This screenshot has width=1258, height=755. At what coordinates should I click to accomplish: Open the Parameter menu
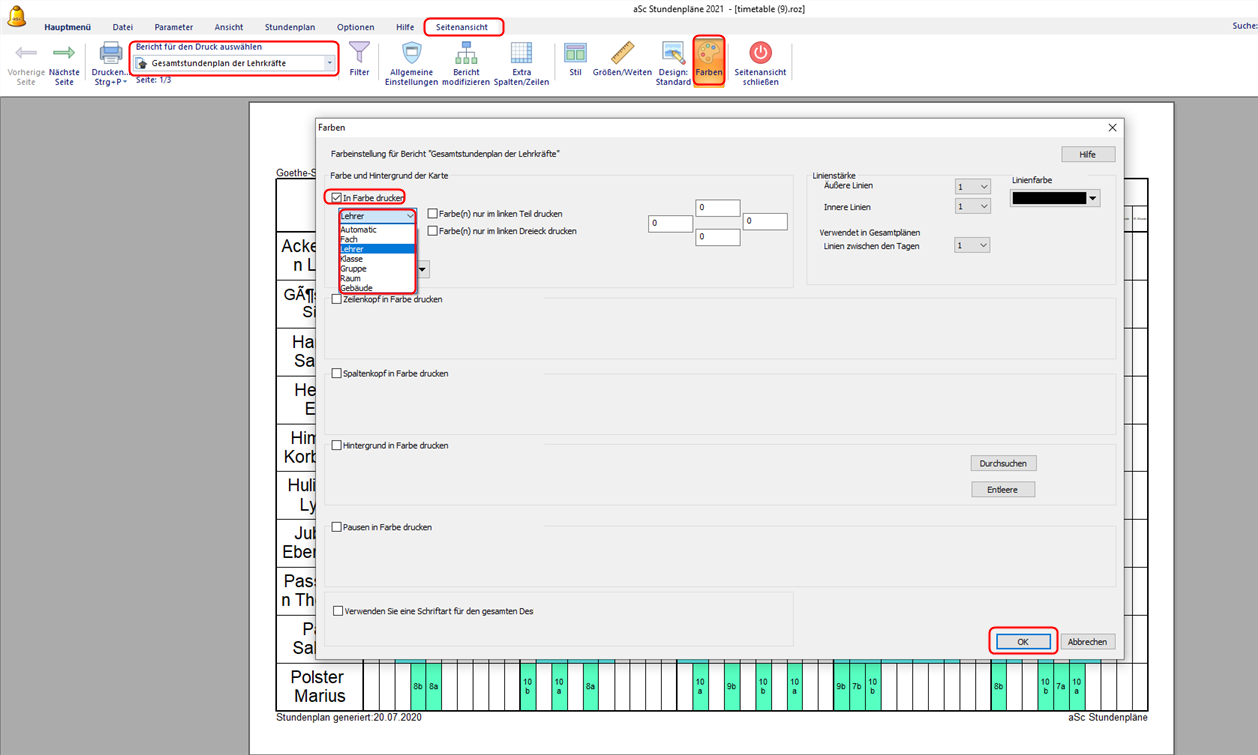point(174,27)
